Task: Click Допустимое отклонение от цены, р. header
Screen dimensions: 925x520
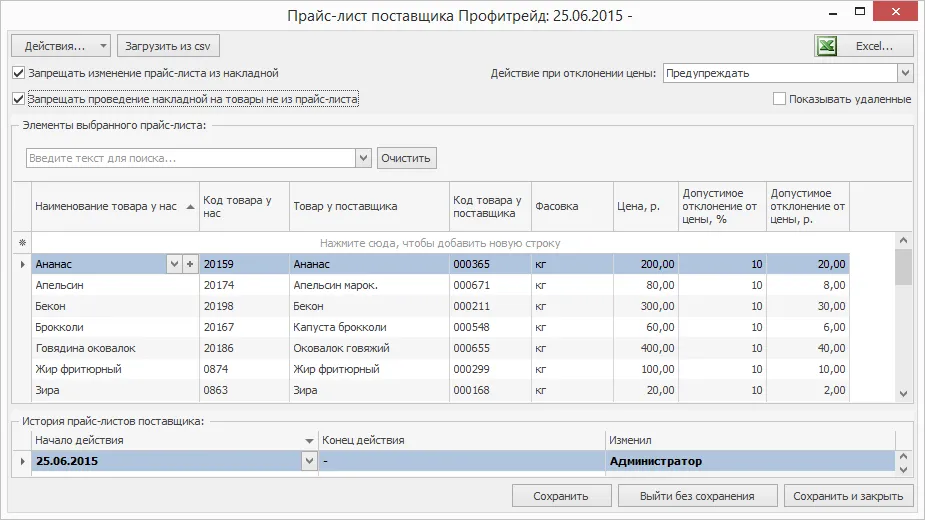Action: (808, 207)
